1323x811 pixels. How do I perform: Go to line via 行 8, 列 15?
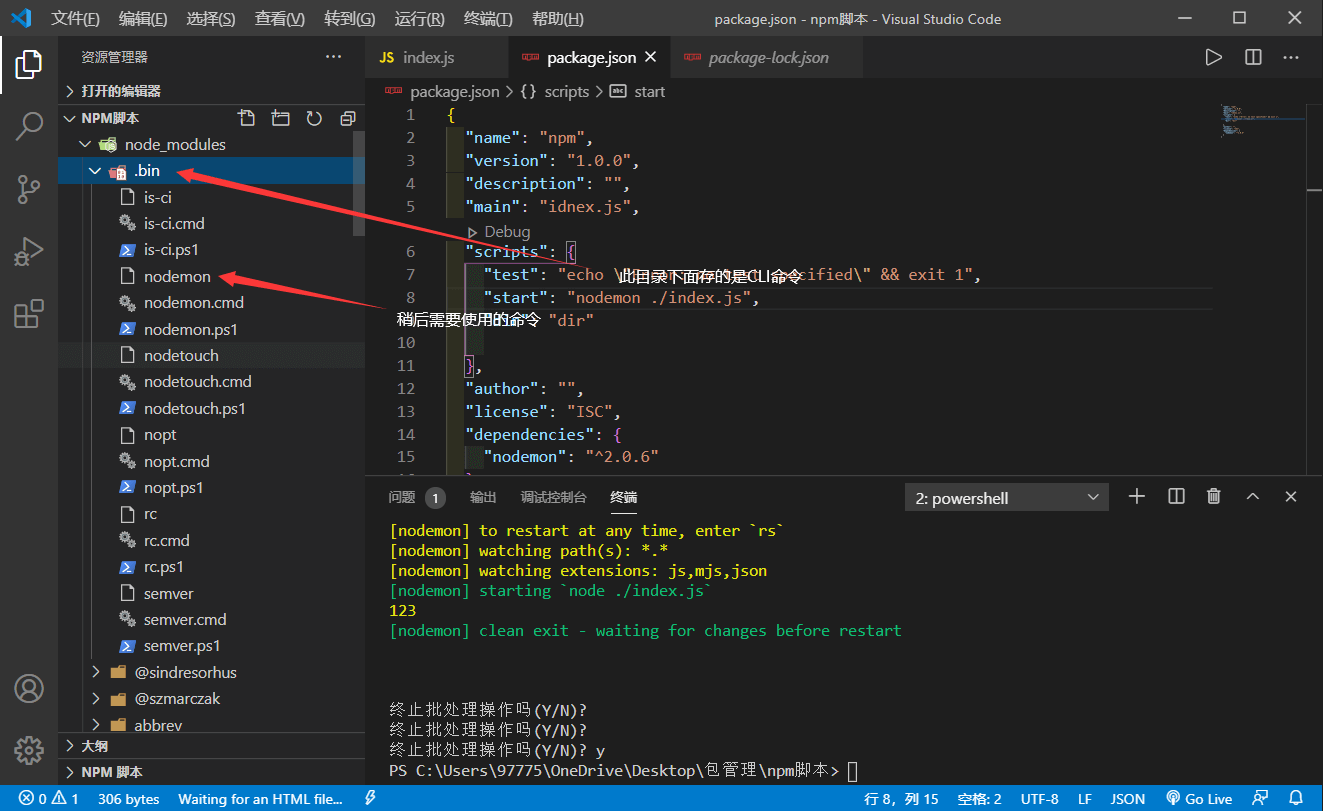pos(900,799)
